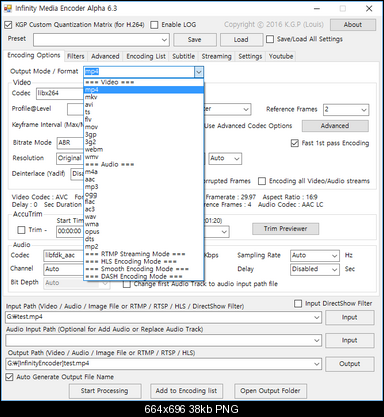Image resolution: width=384 pixels, height=417 pixels.
Task: Open the Youtube tab
Action: coord(281,56)
